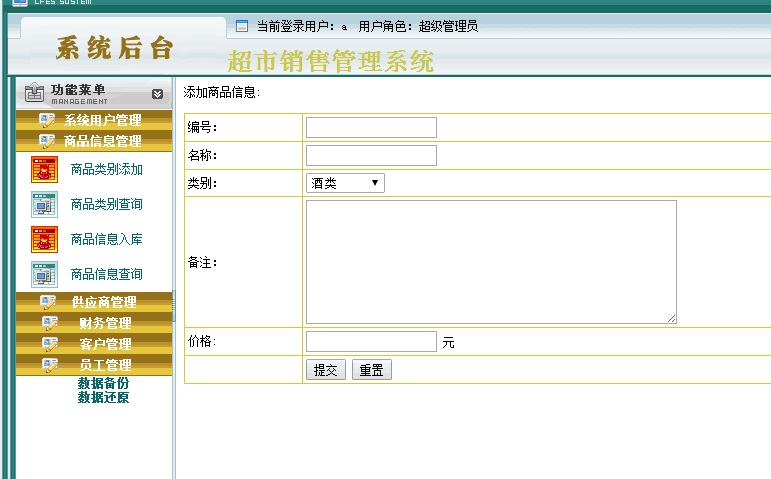Open the 类别 dropdown showing 酒类
Image resolution: width=771 pixels, height=479 pixels.
[345, 183]
